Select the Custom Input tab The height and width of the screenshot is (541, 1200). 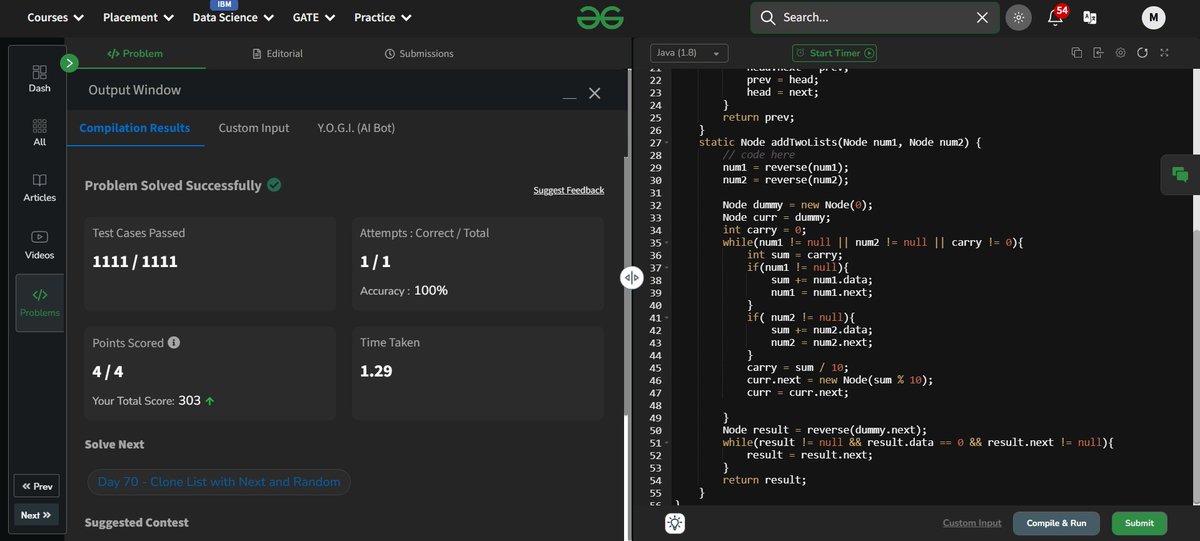click(x=254, y=128)
